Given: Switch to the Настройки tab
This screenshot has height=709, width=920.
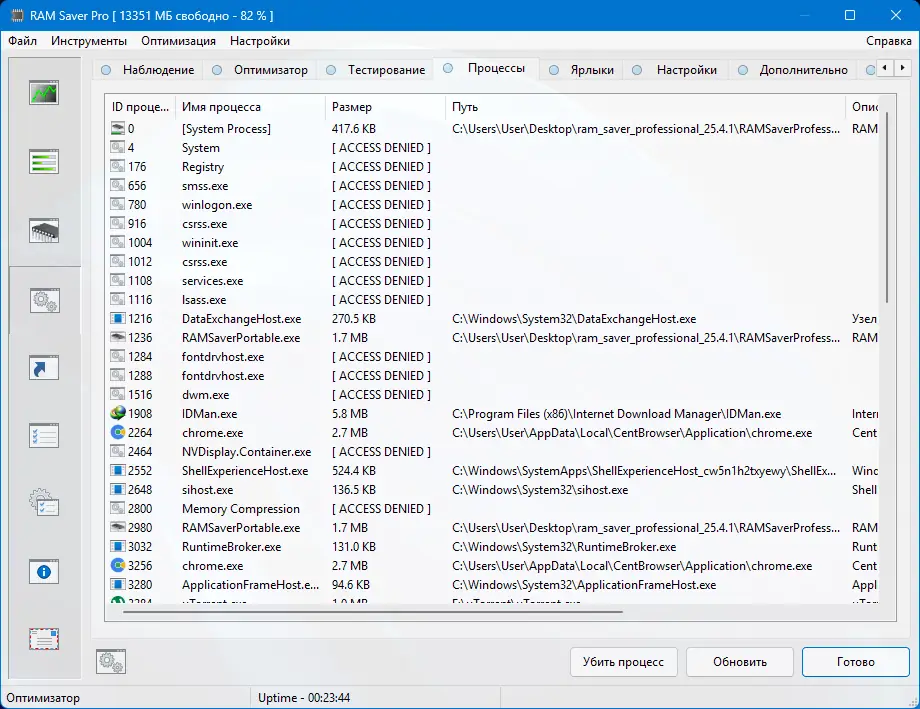Looking at the screenshot, I should click(676, 70).
